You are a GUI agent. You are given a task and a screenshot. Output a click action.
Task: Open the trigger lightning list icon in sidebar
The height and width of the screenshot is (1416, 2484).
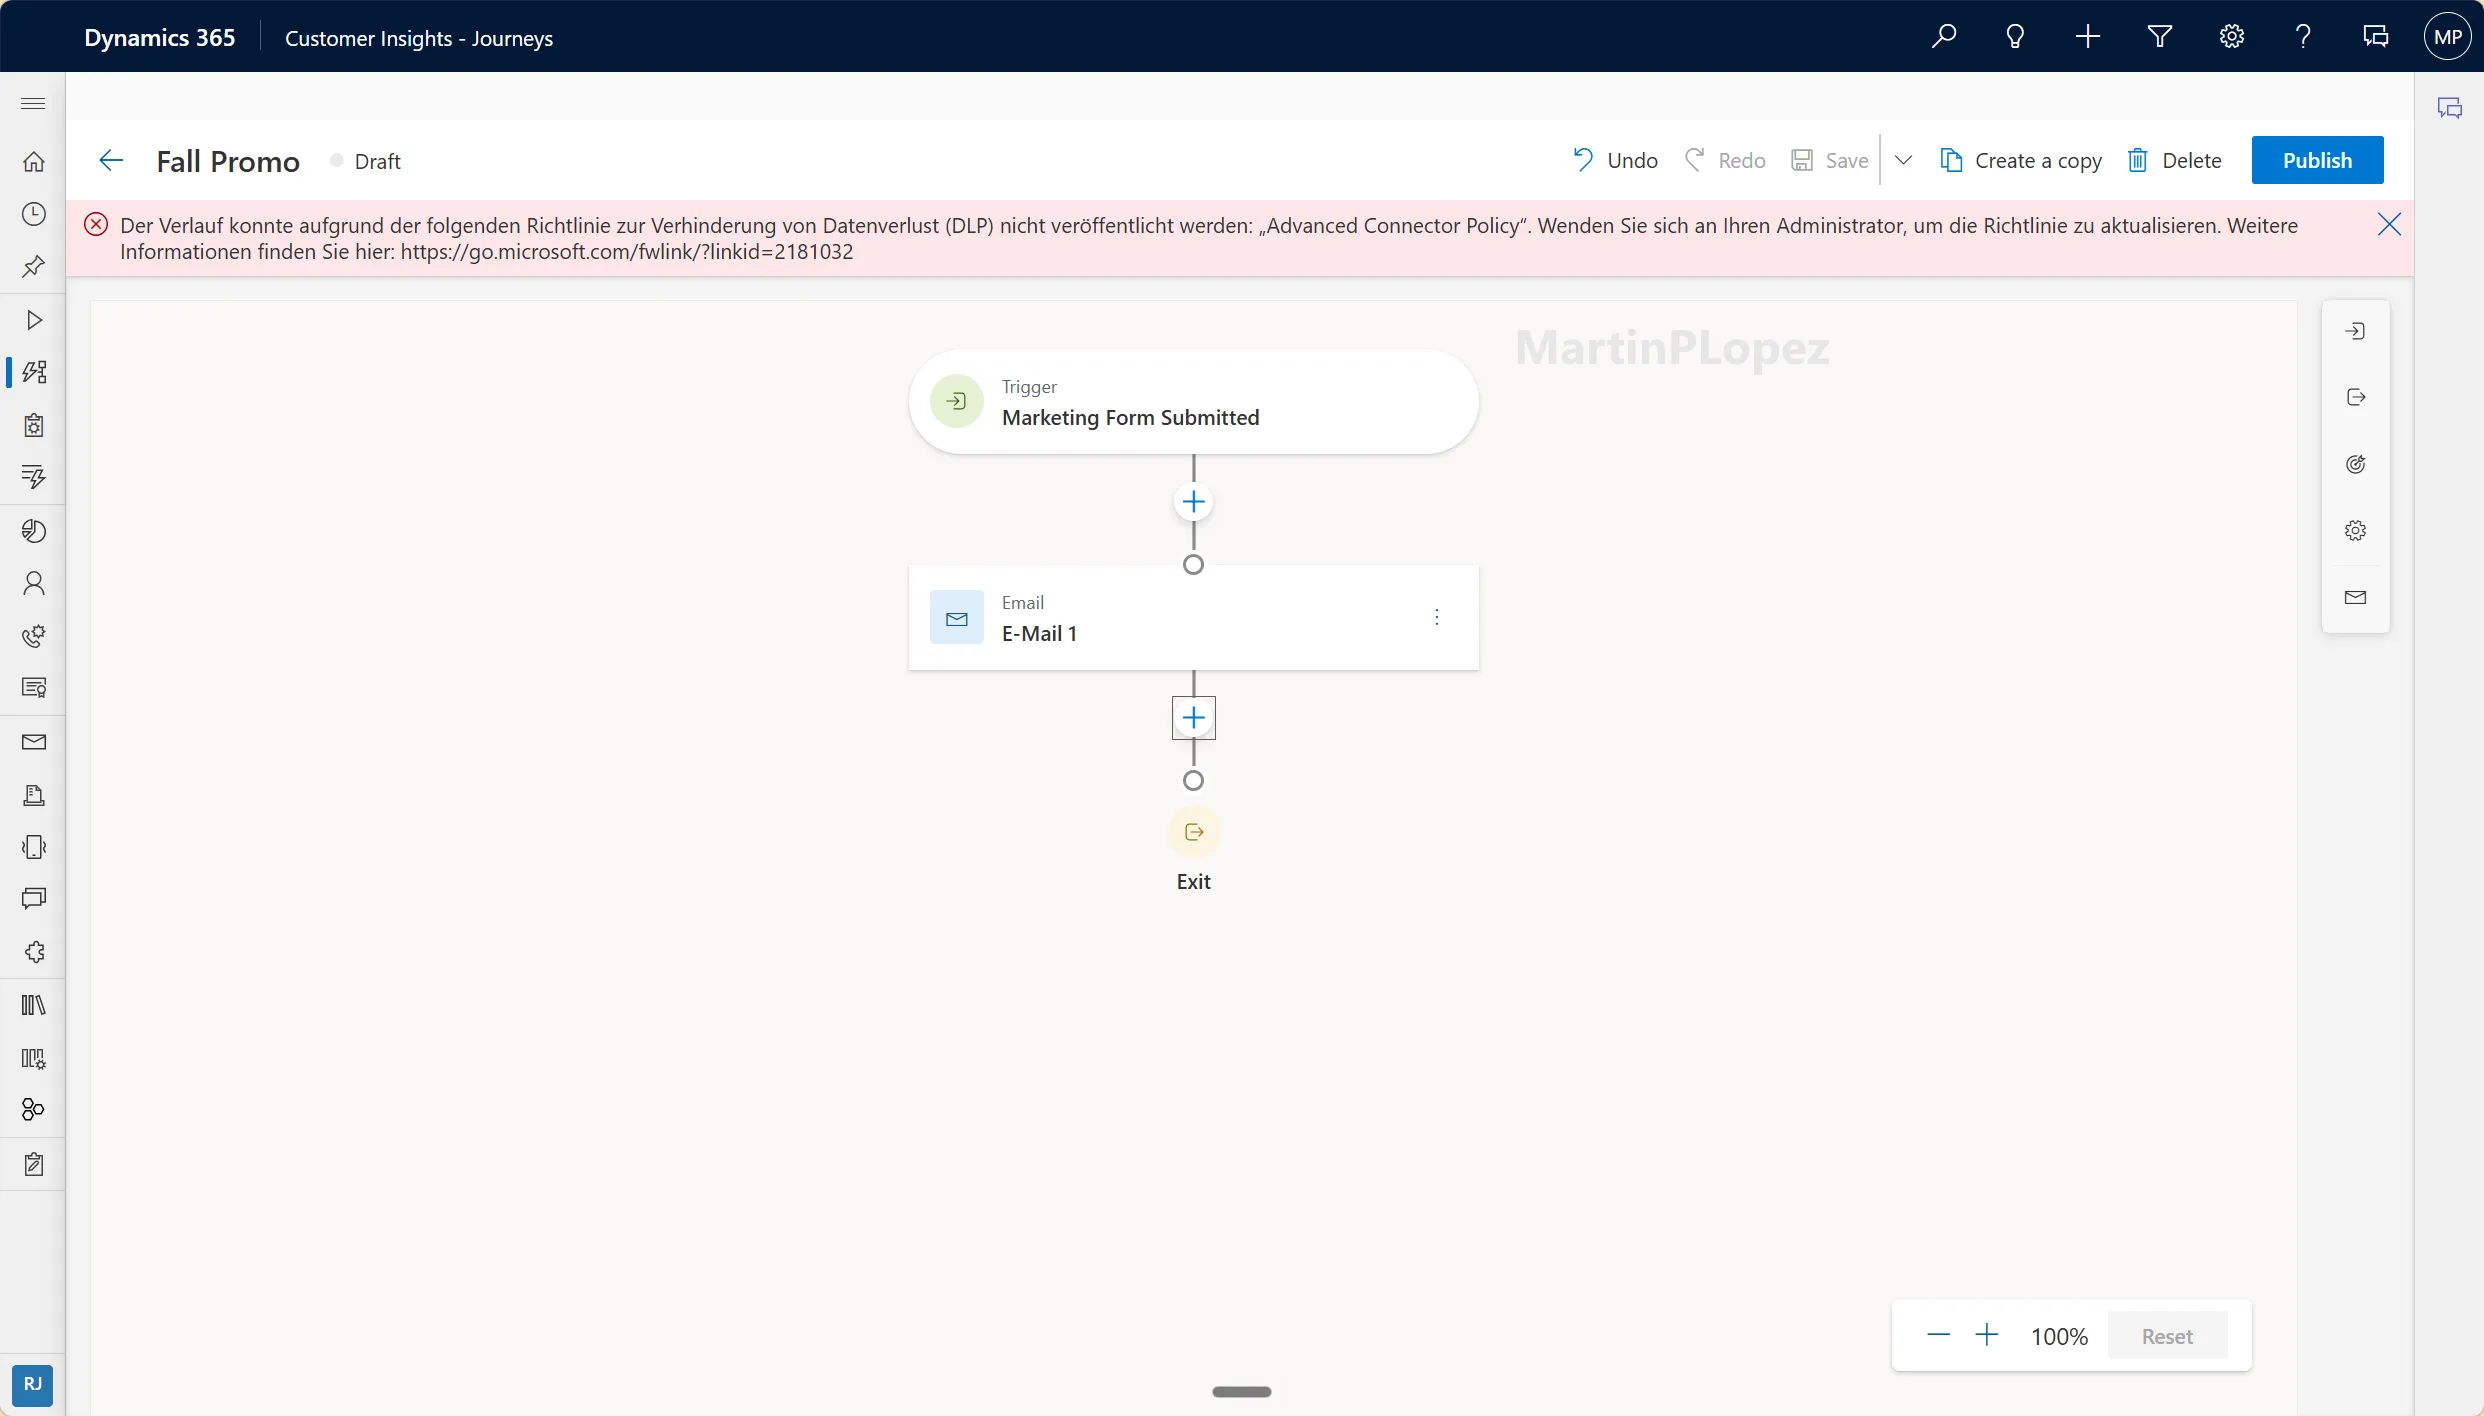tap(33, 477)
